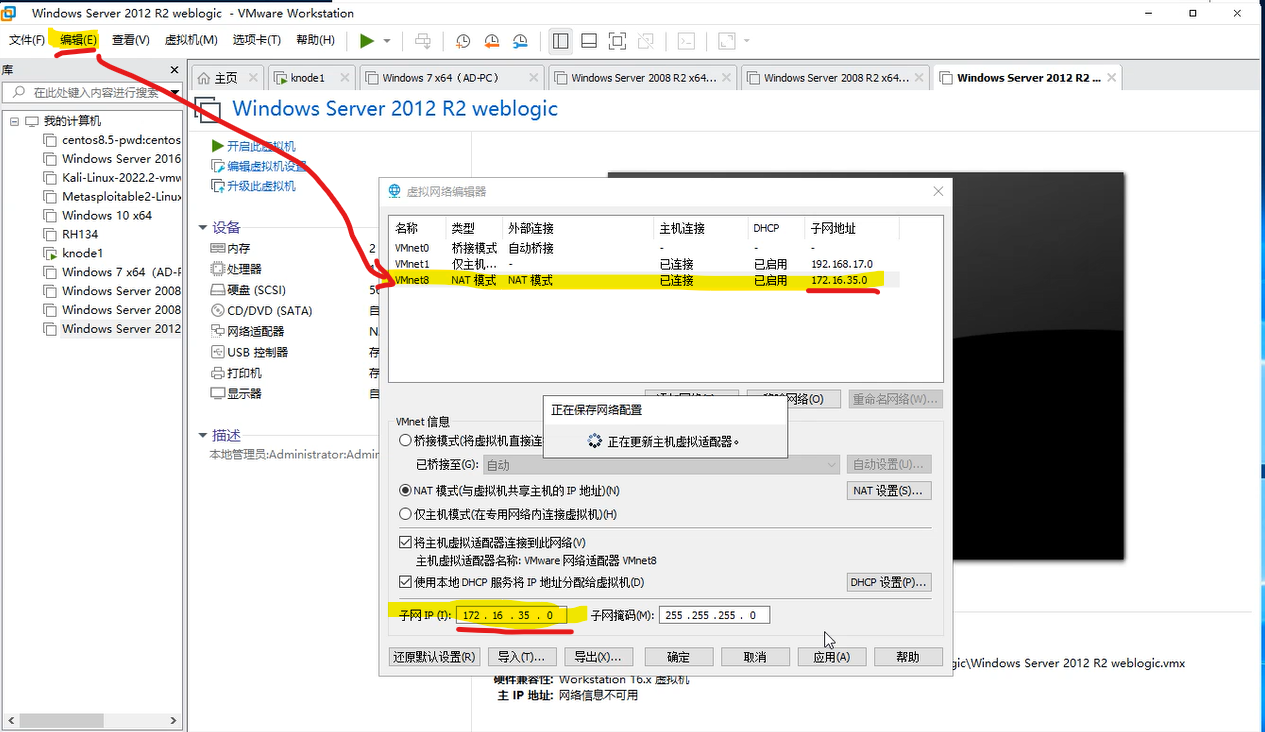Click the console view terminal icon
This screenshot has height=732, width=1265.
686,41
